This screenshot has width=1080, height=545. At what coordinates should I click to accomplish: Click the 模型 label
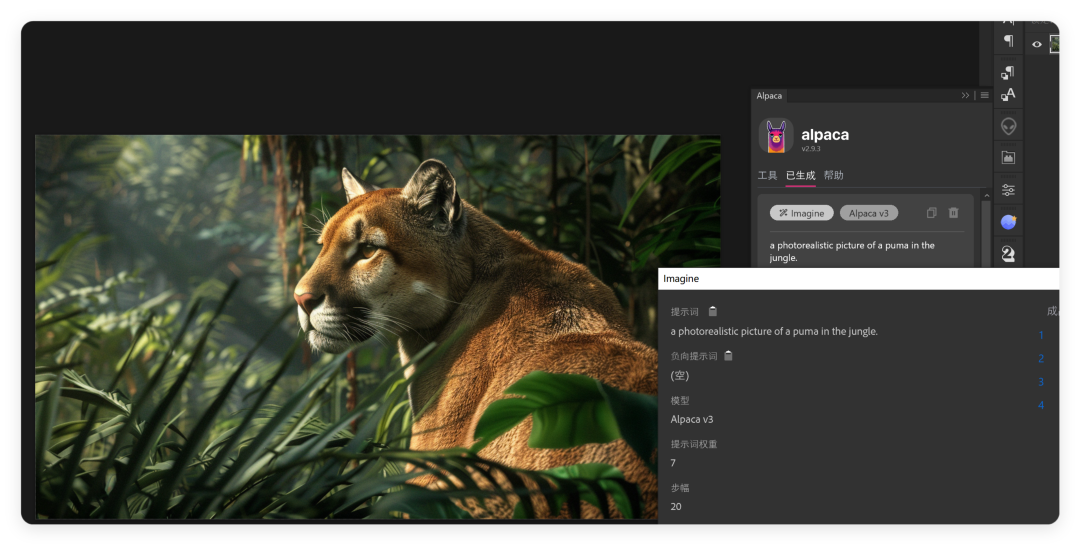[680, 400]
